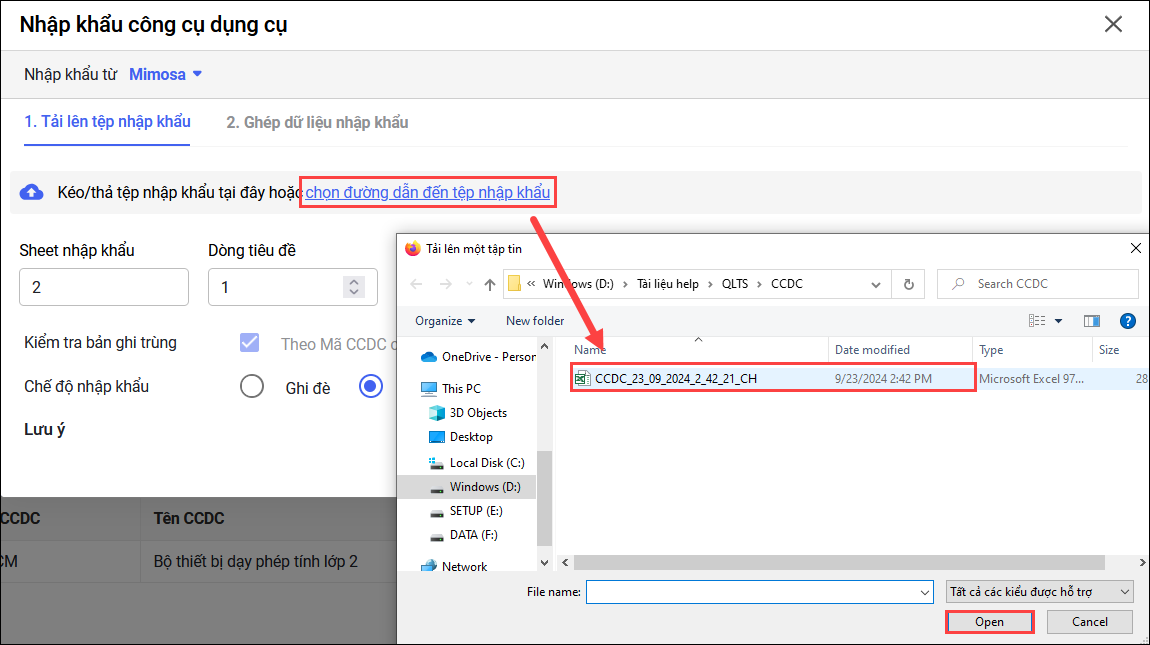Refresh the CCDC folder view
Viewport: 1150px width, 645px height.
(909, 285)
